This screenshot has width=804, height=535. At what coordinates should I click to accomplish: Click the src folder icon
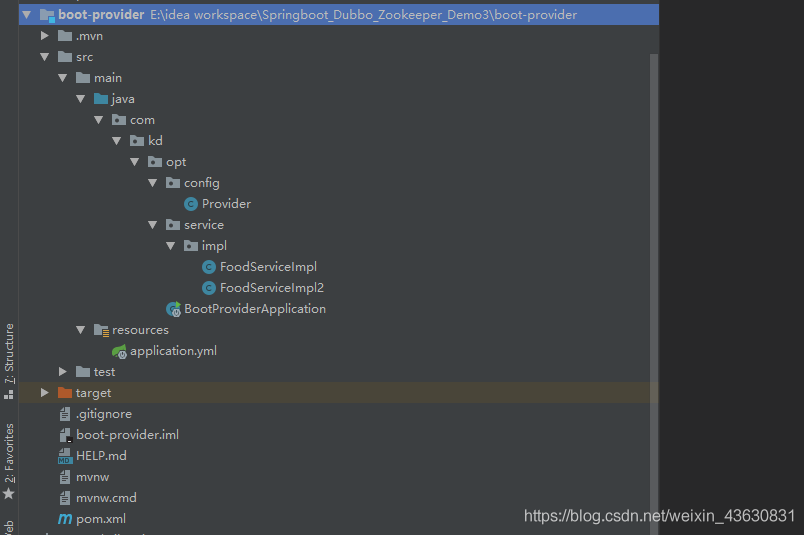click(x=65, y=57)
